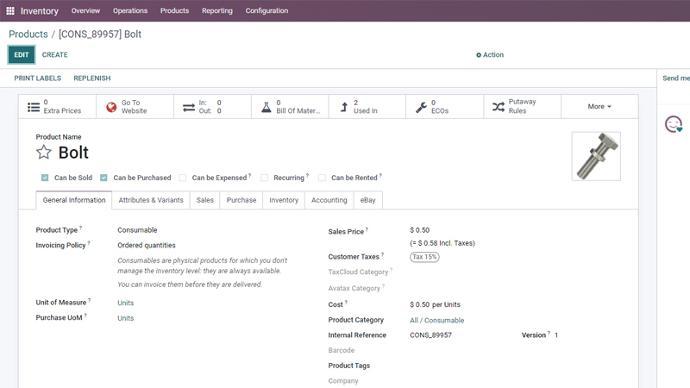Open the Units link for Unit of Measure
The height and width of the screenshot is (388, 690).
tap(125, 303)
